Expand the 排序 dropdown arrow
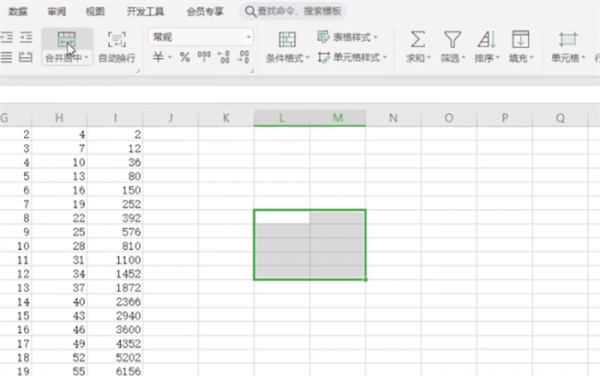 click(498, 58)
